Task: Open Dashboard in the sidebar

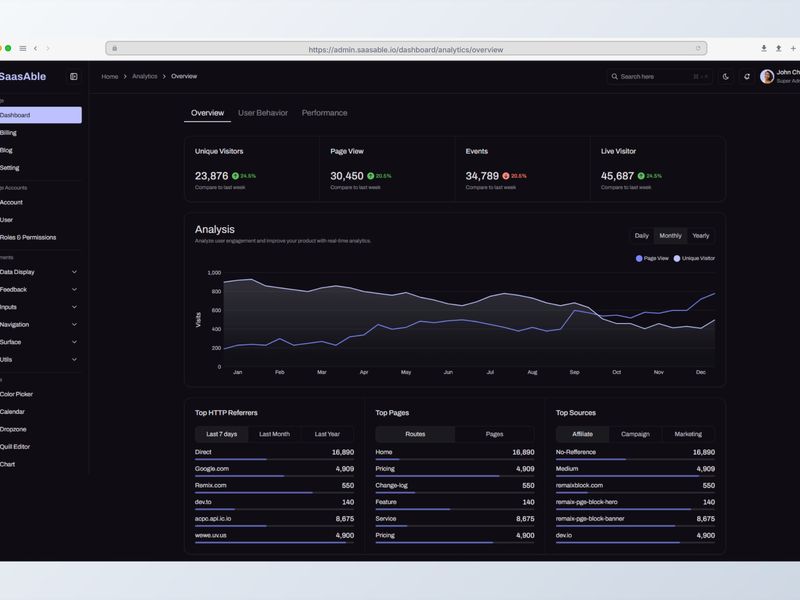Action: point(40,115)
